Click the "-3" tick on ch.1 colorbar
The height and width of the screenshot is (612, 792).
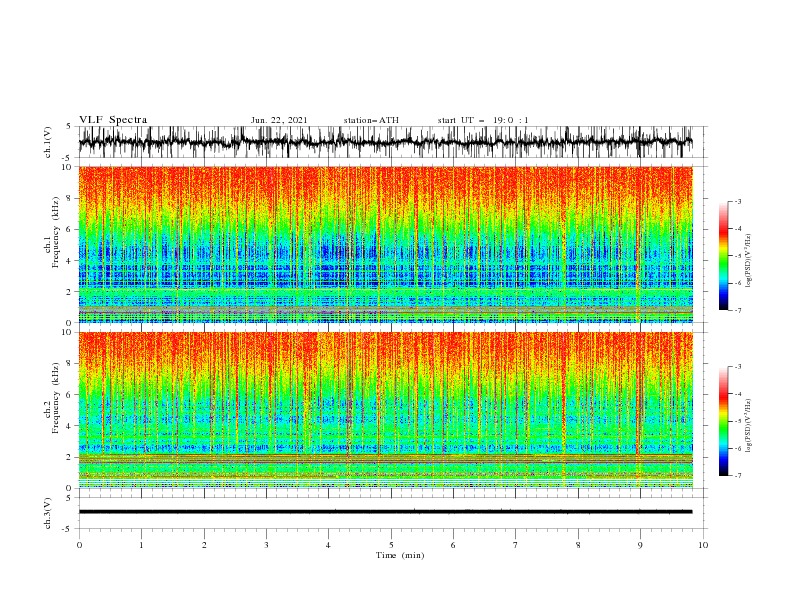click(737, 201)
